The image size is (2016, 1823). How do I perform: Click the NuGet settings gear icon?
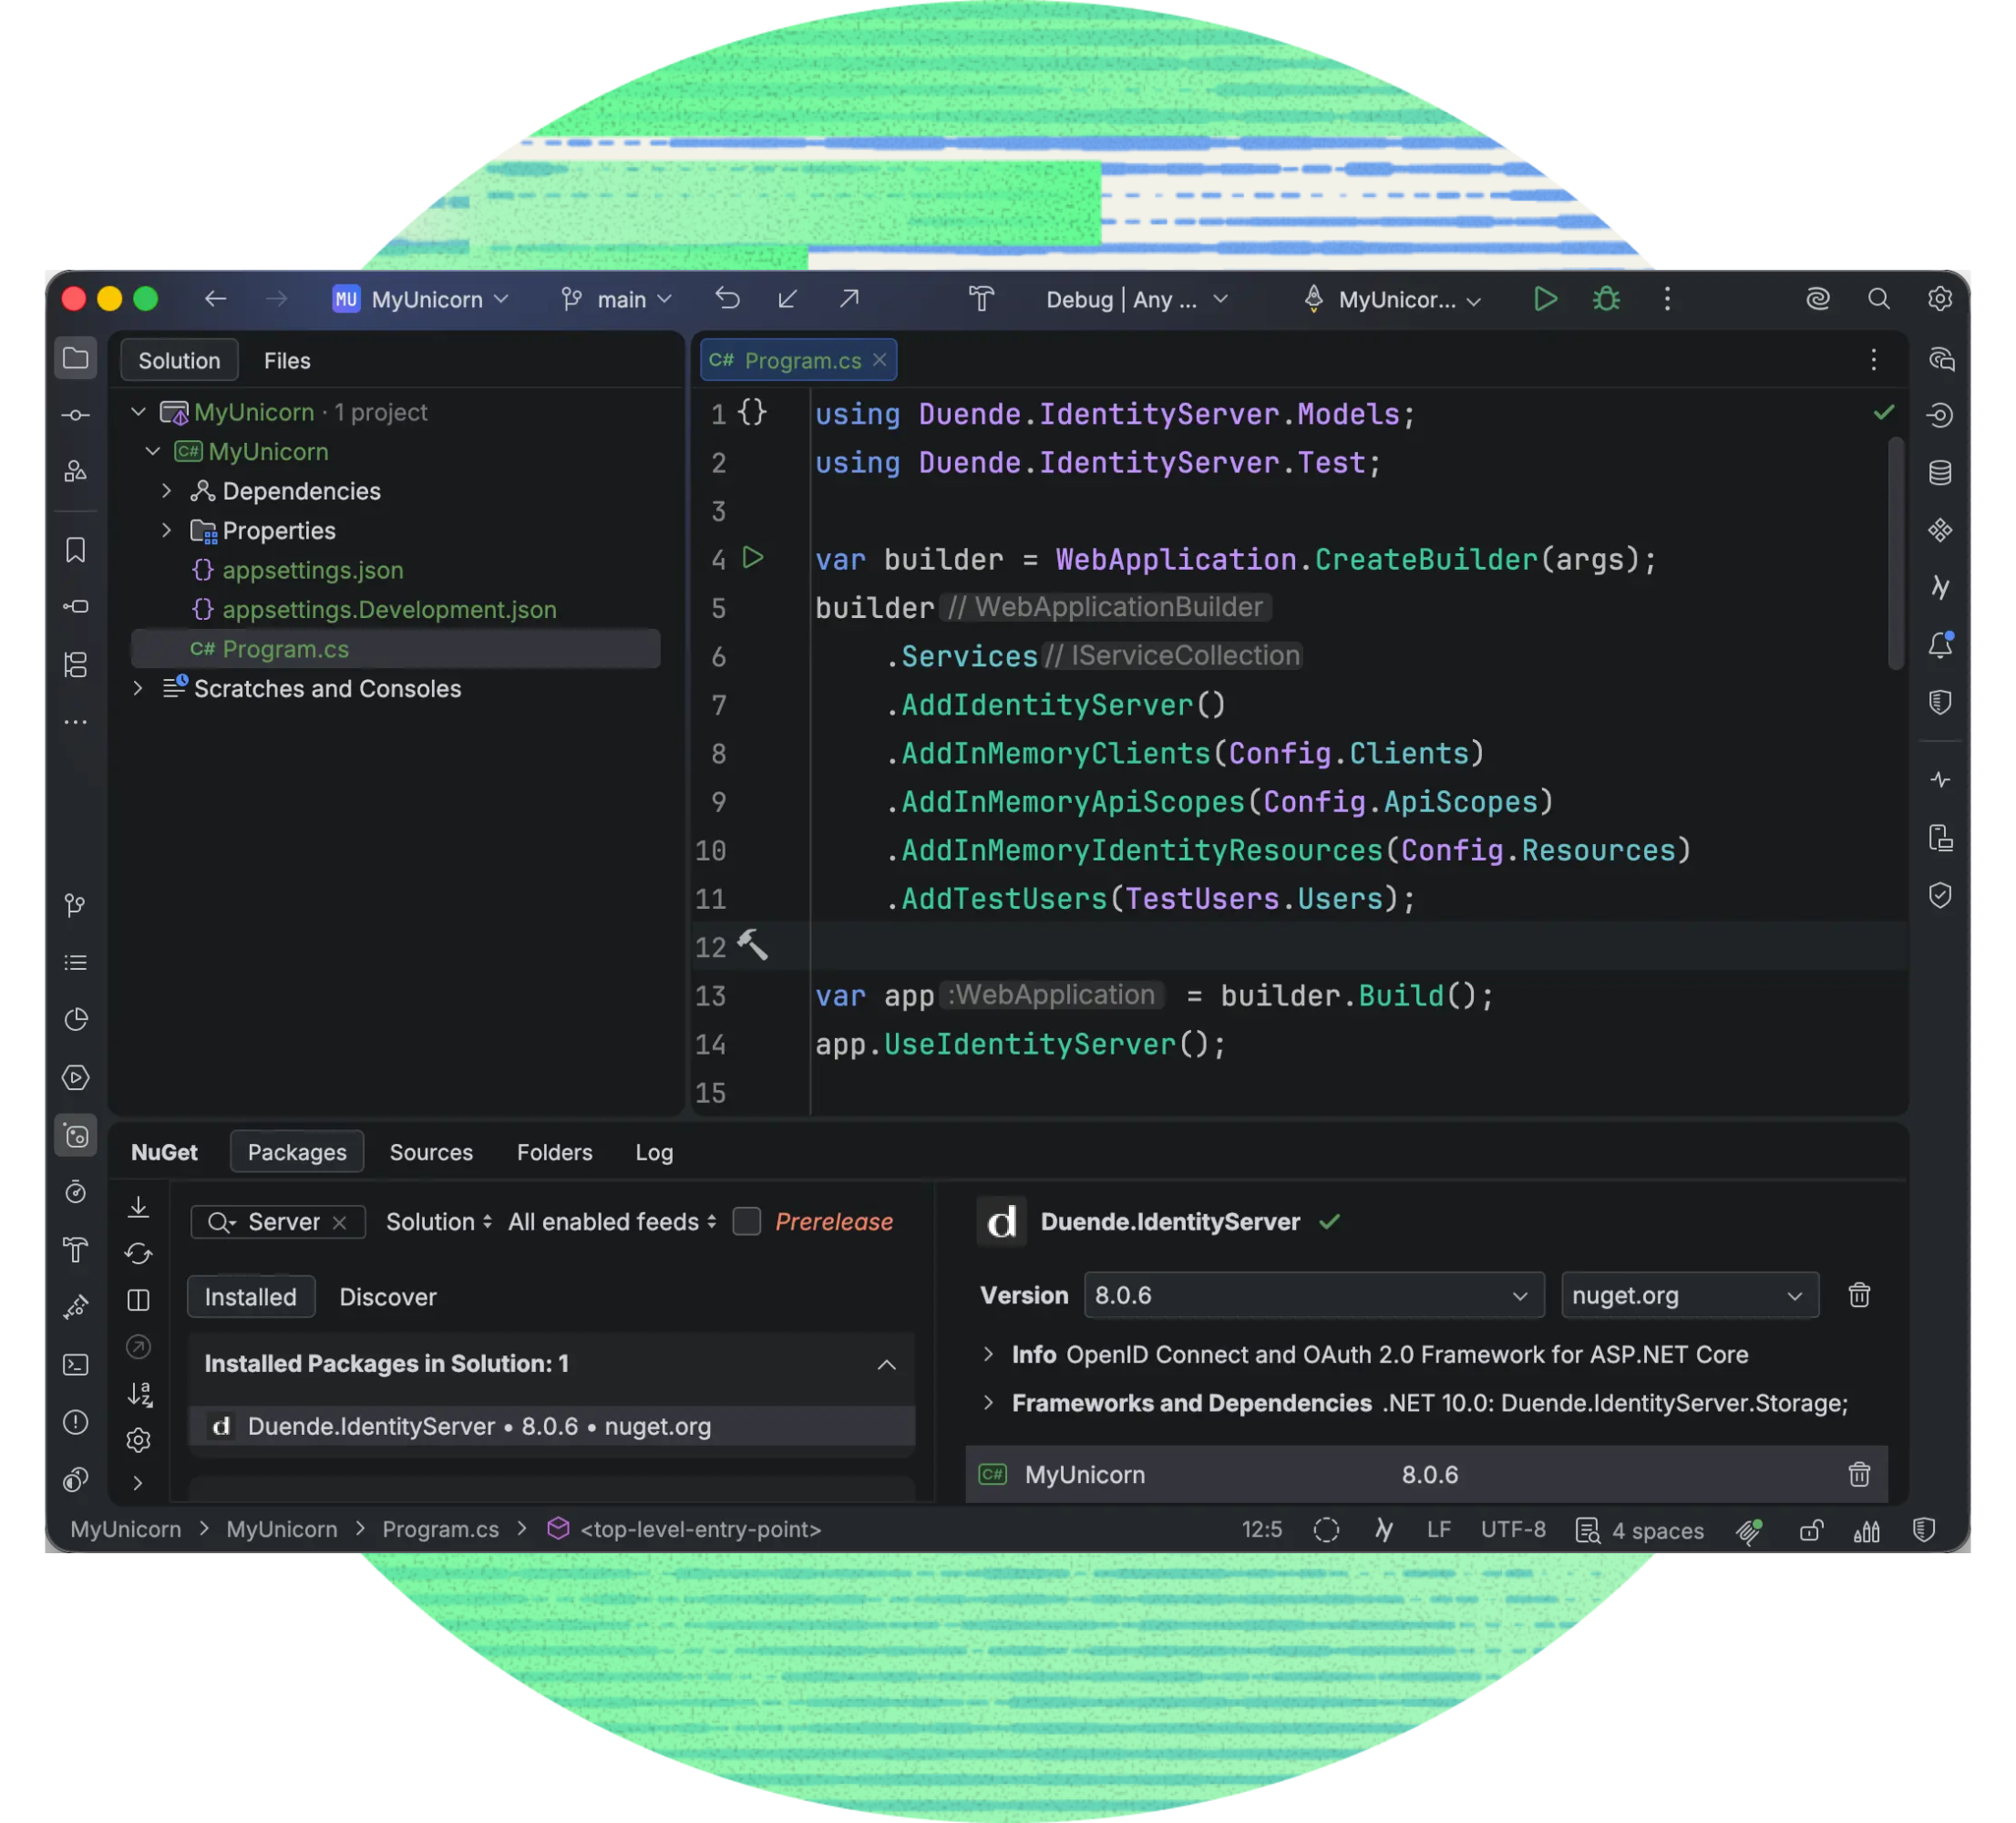click(139, 1440)
